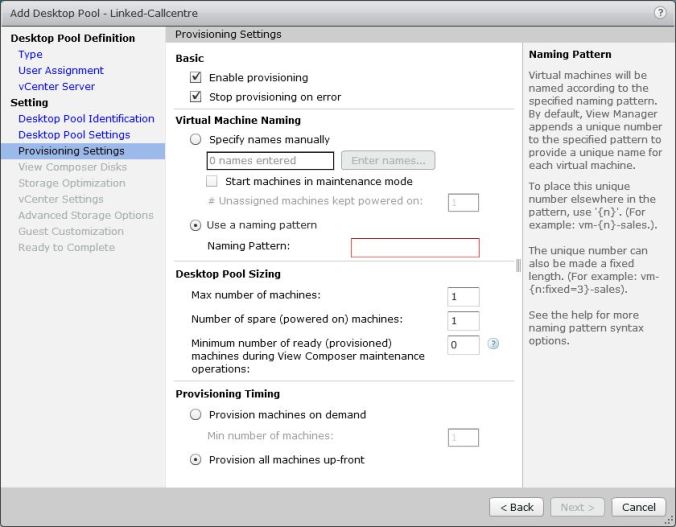This screenshot has width=676, height=527.
Task: Navigate to Desktop Pool Identification
Action: tap(86, 118)
